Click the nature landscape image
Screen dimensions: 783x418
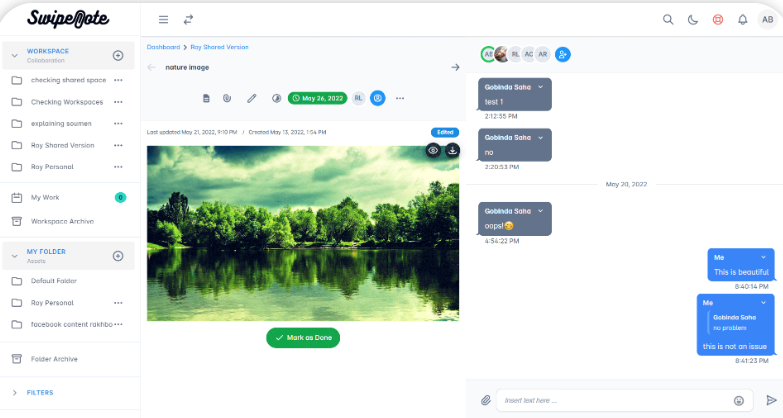[x=303, y=233]
